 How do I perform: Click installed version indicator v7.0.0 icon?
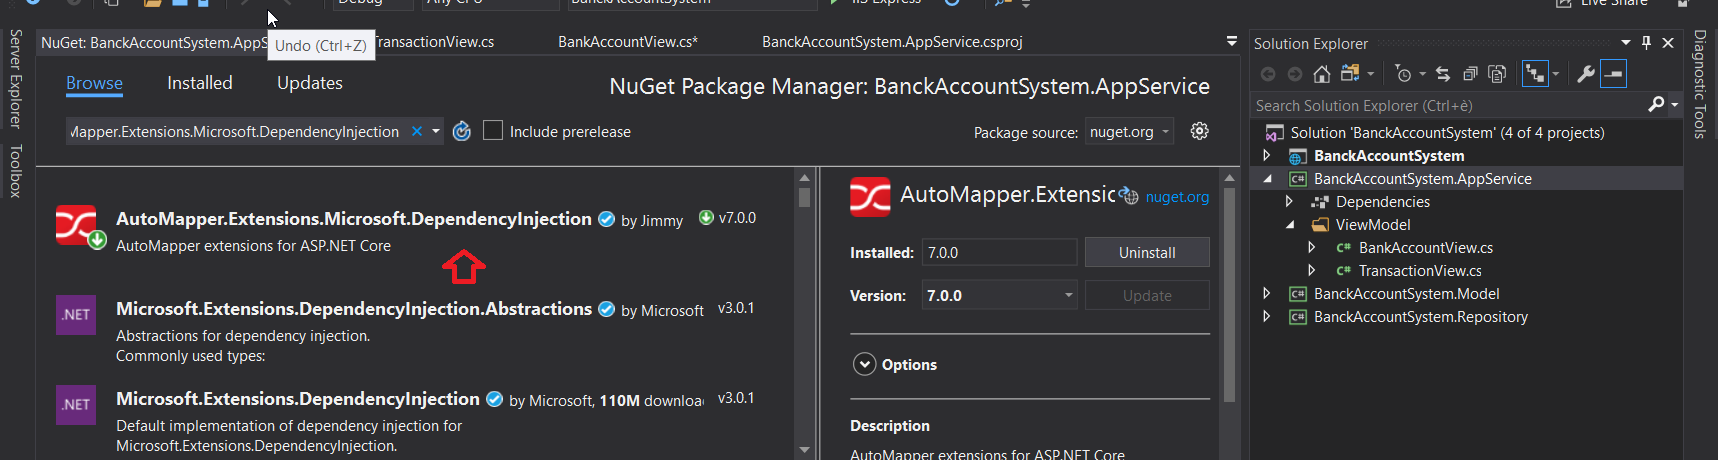706,217
